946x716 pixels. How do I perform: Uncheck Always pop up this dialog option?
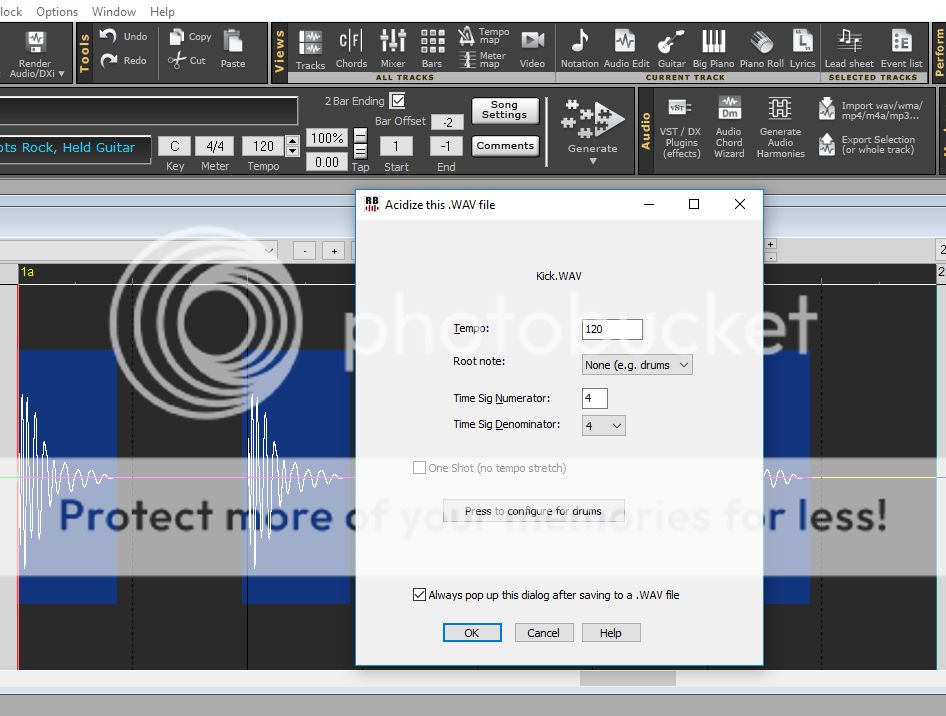point(419,595)
